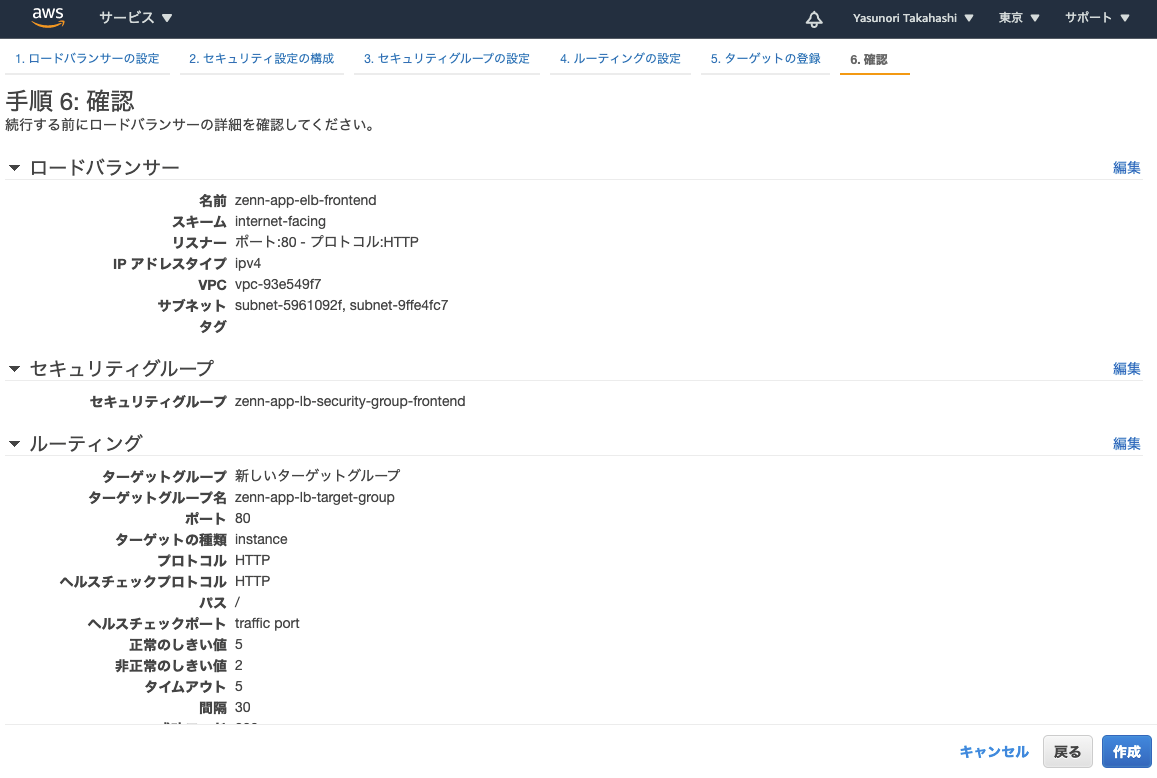Viewport: 1157px width, 778px height.
Task: Click 編集 next to セキュリティグループ
Action: pyautogui.click(x=1126, y=368)
